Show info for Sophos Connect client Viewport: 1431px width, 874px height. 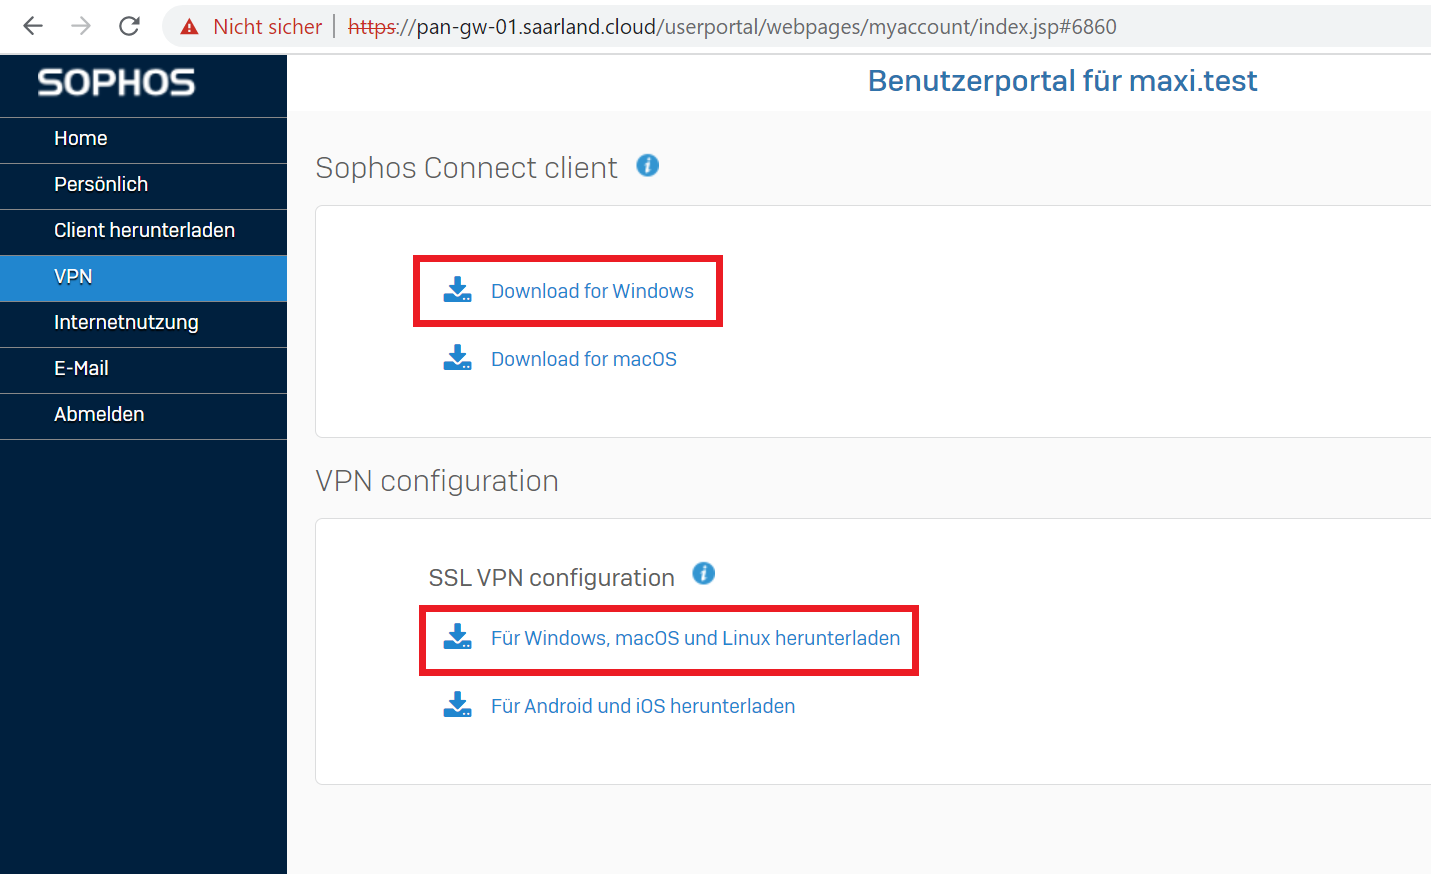point(648,165)
